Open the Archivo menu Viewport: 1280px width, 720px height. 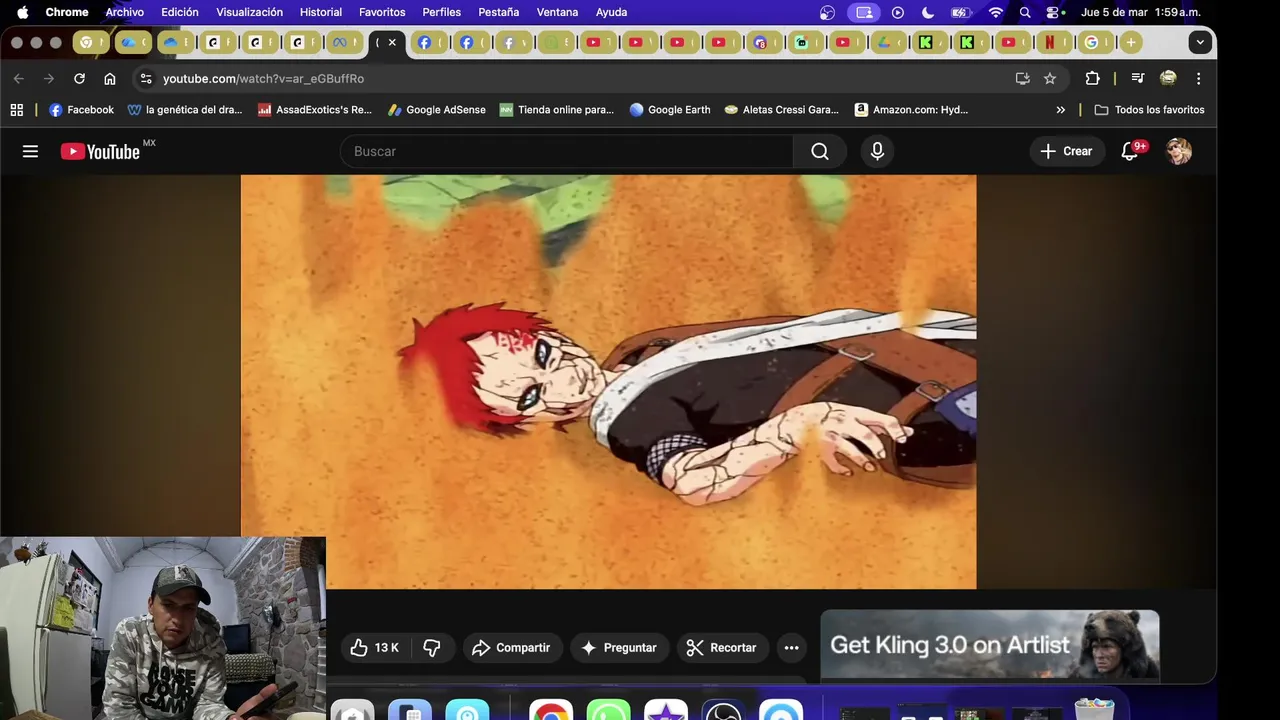pyautogui.click(x=125, y=12)
